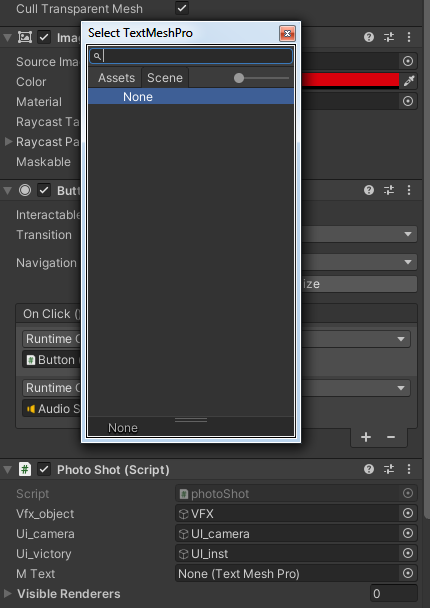Open Photo Shot script help reference
430x608 pixels.
(x=369, y=470)
